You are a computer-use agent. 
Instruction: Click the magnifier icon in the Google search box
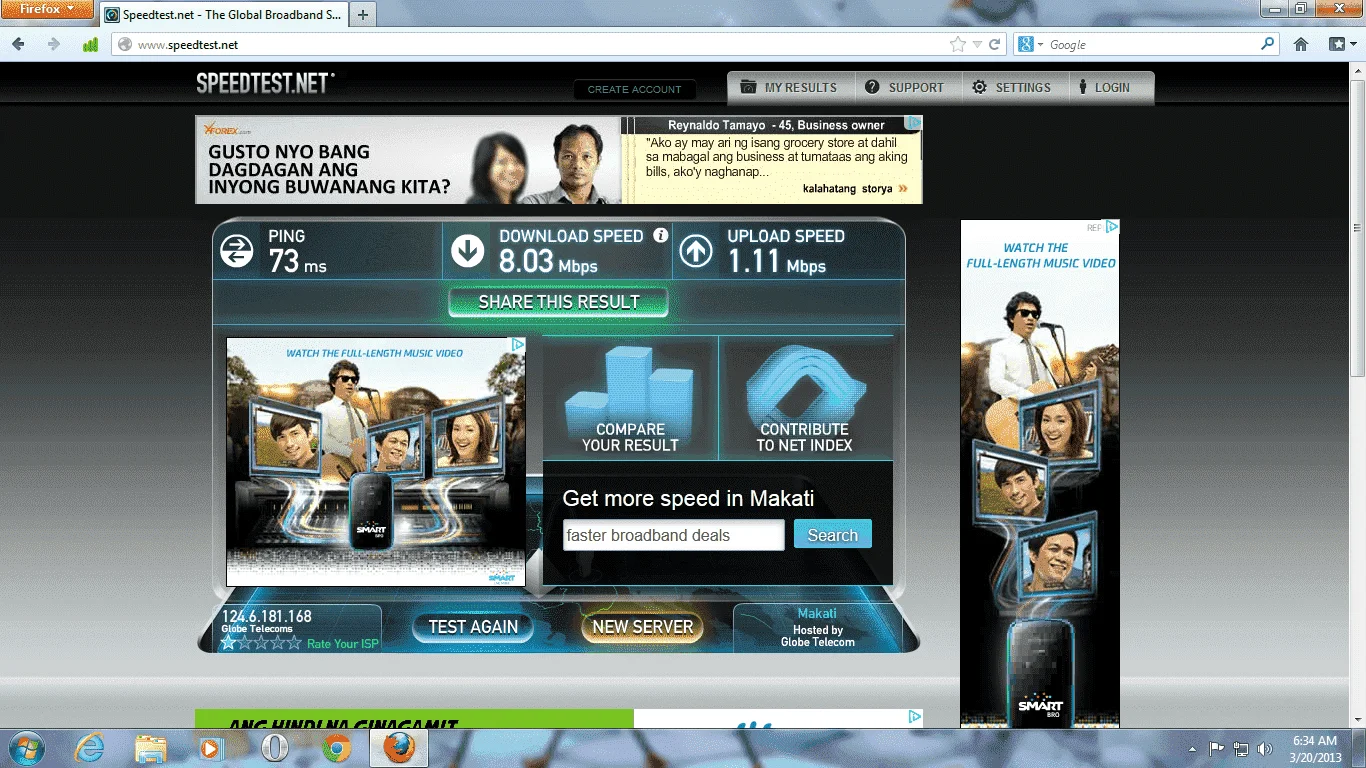(1268, 44)
